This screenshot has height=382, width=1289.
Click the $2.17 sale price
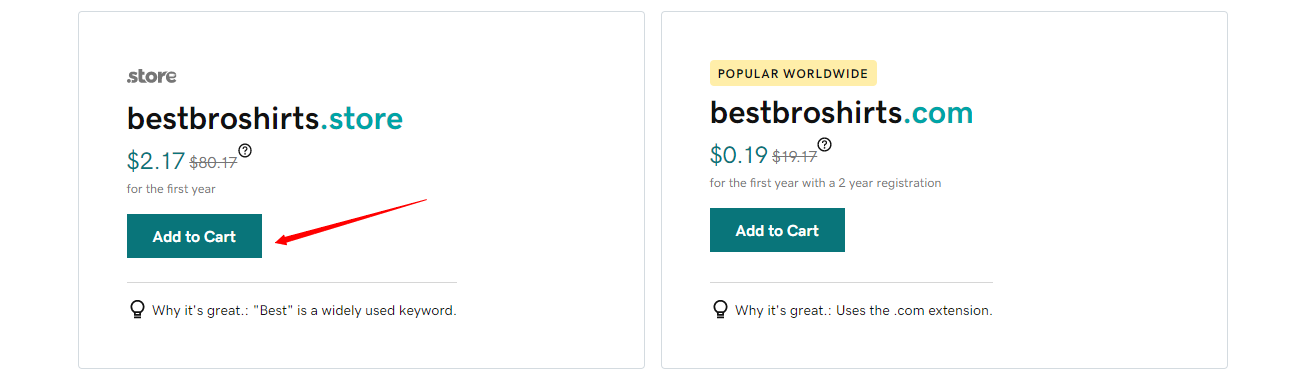(x=156, y=161)
